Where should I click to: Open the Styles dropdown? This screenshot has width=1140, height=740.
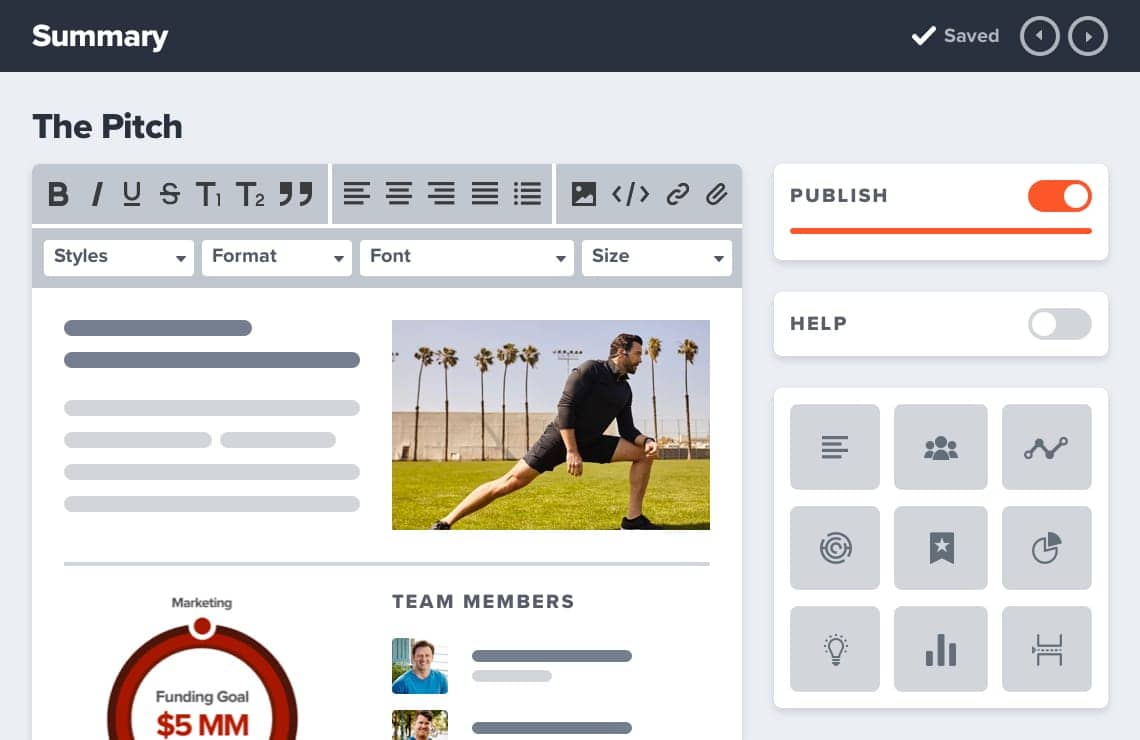(x=118, y=257)
